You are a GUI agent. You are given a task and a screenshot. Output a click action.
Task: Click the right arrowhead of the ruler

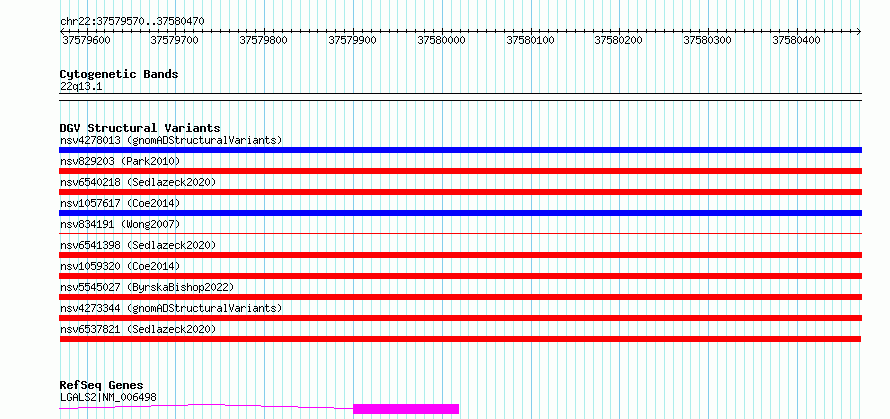[x=859, y=31]
